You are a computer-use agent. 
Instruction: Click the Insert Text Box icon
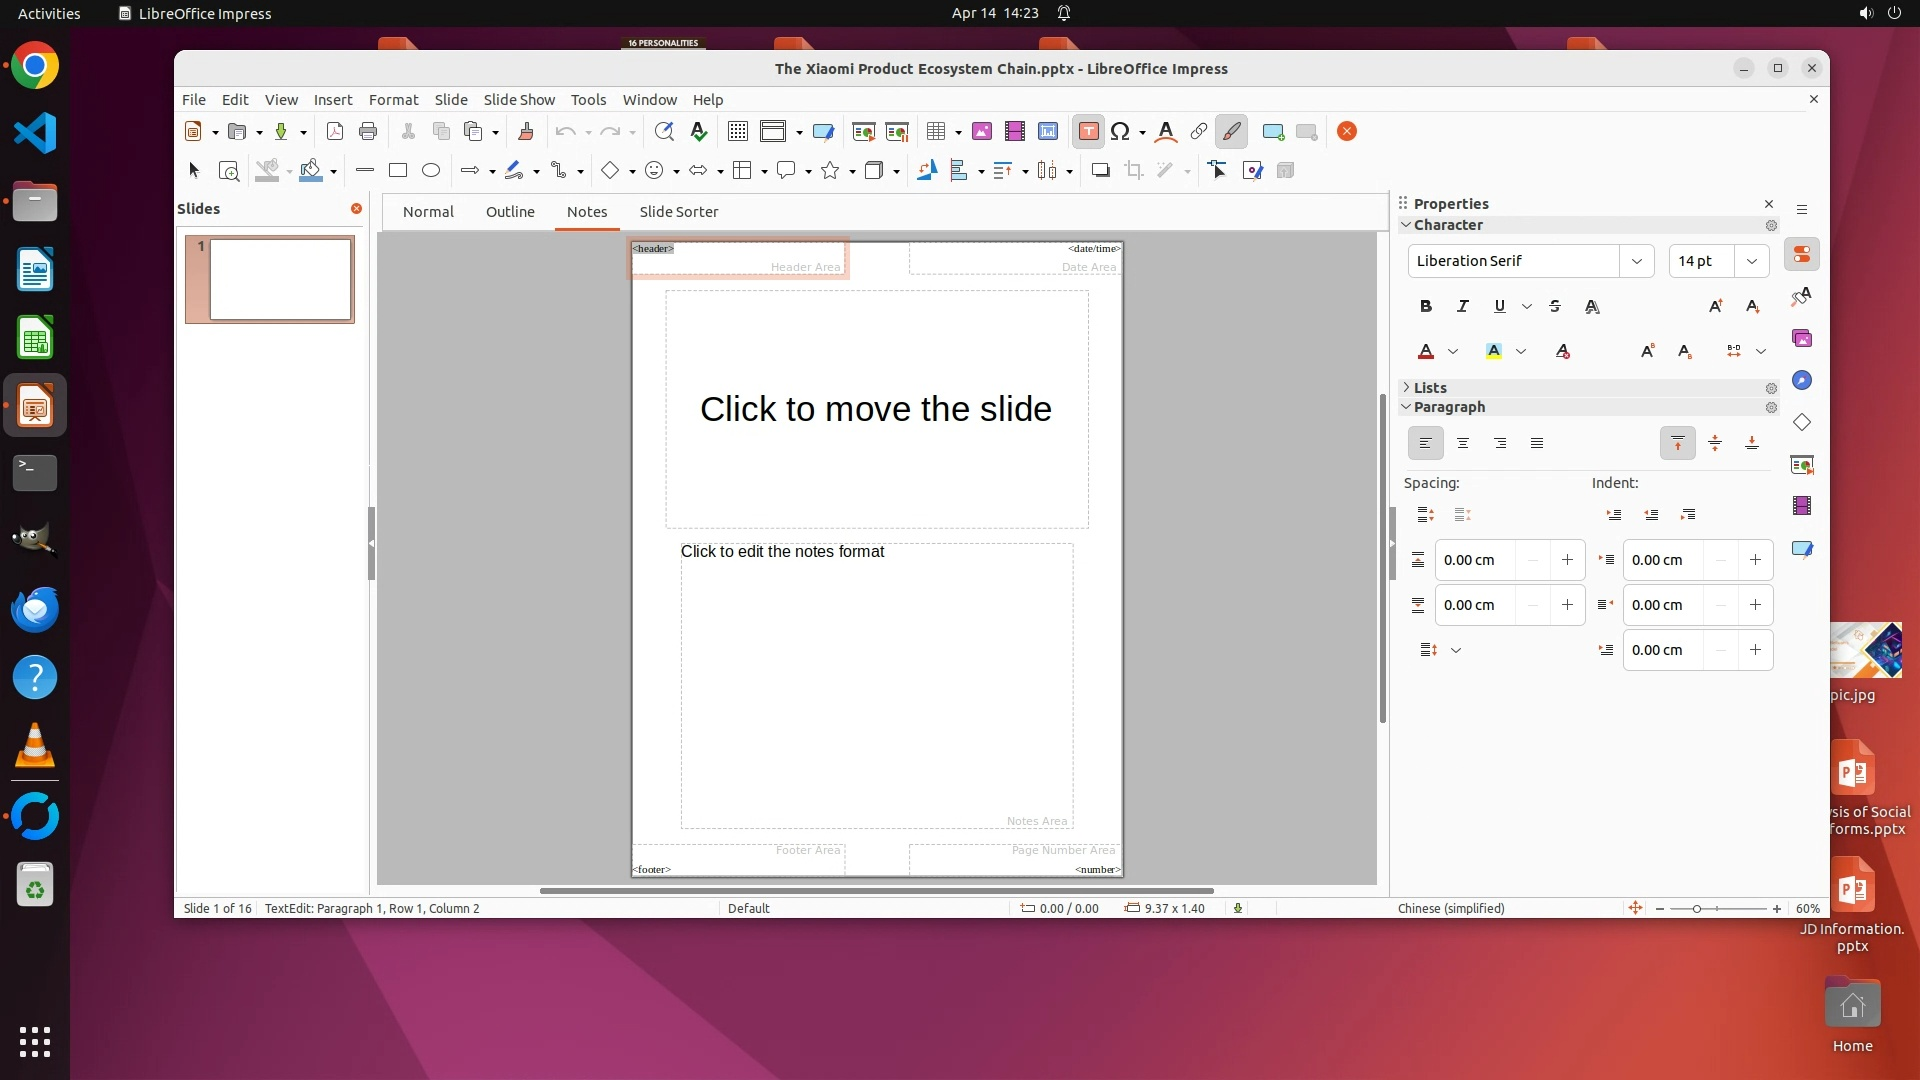tap(1088, 132)
